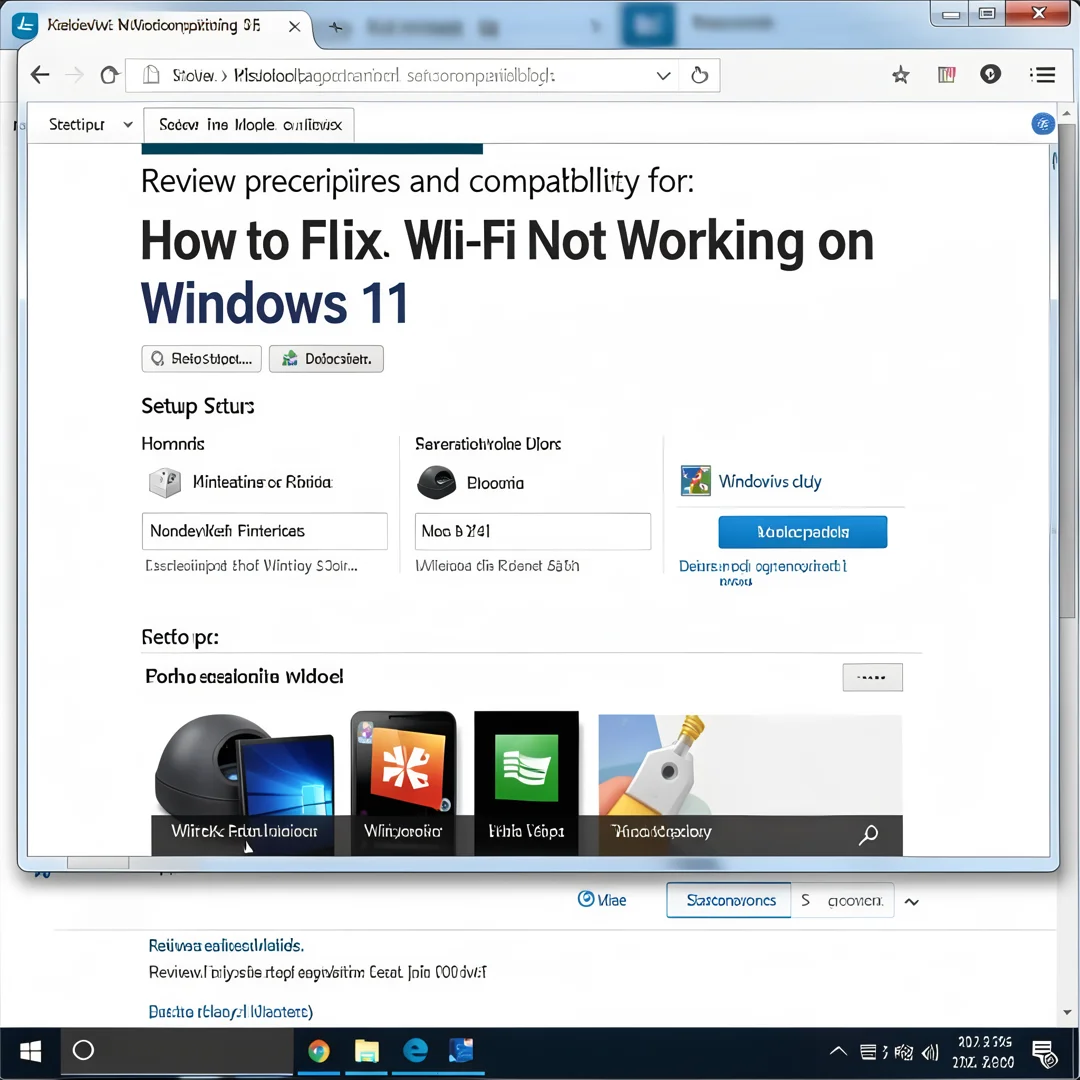Click the small dotted button beside Porho heading
The height and width of the screenshot is (1080, 1080).
coord(872,677)
